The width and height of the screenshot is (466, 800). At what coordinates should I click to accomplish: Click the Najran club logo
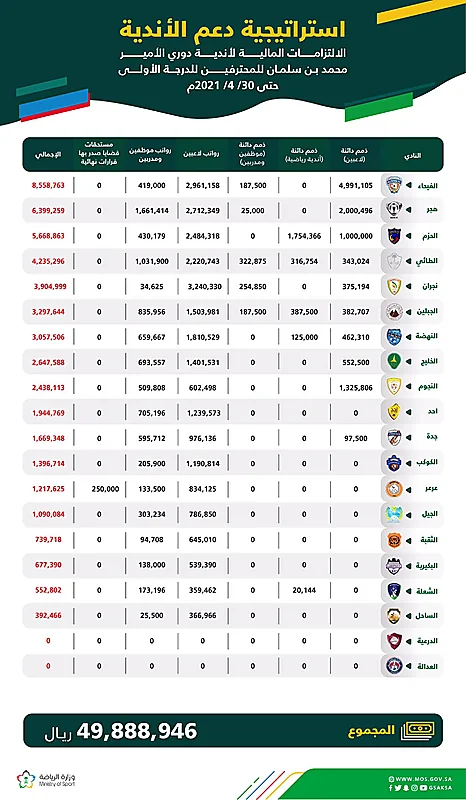tap(394, 286)
